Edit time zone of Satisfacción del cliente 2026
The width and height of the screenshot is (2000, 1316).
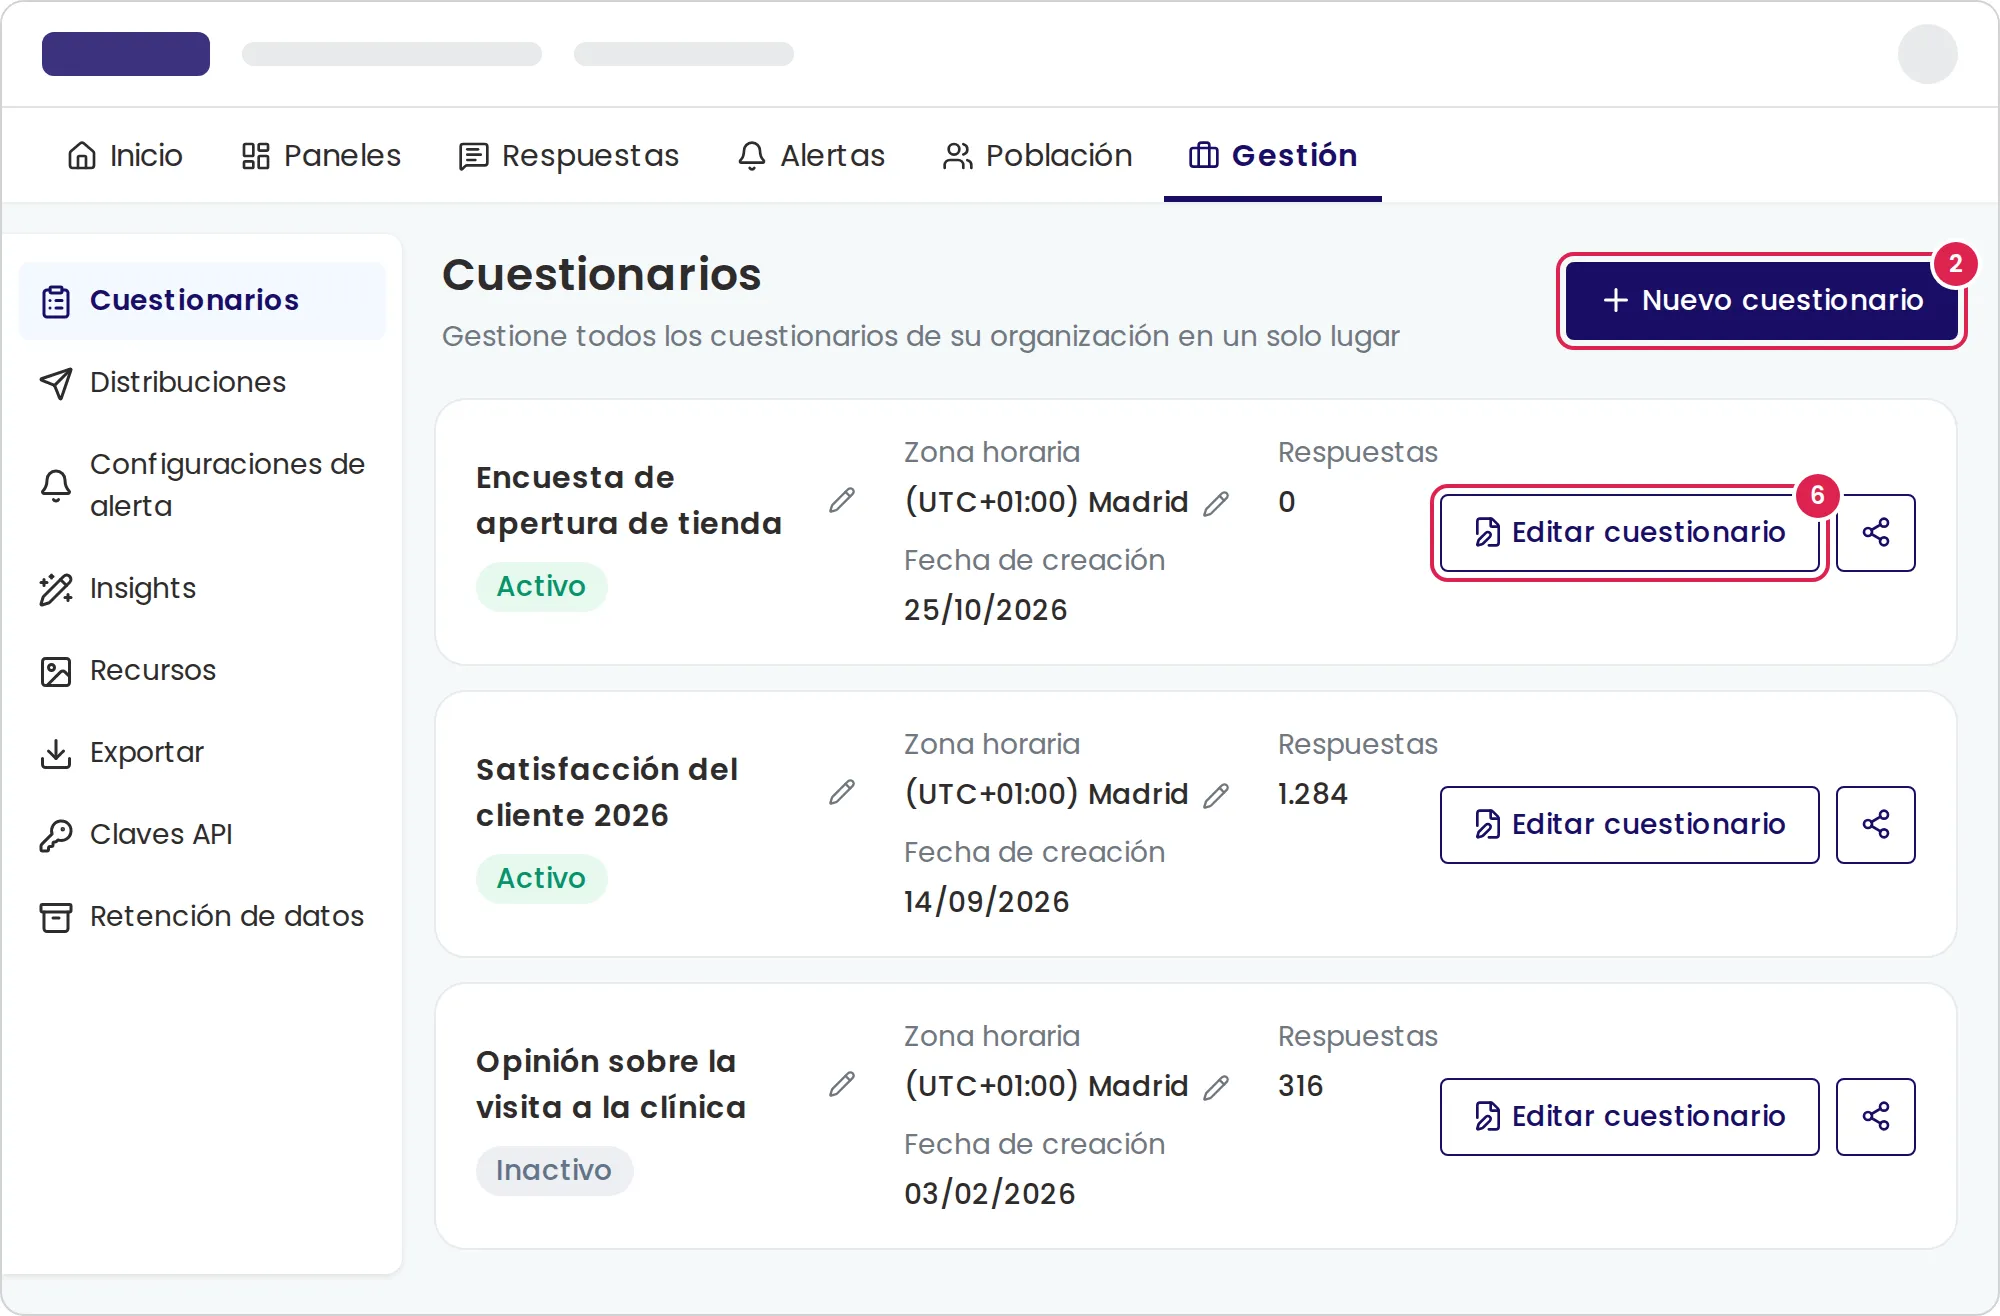point(1216,796)
